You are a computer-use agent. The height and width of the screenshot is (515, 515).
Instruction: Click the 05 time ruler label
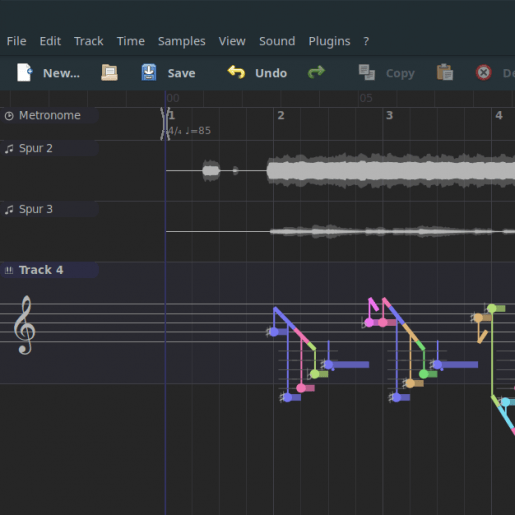tap(366, 98)
